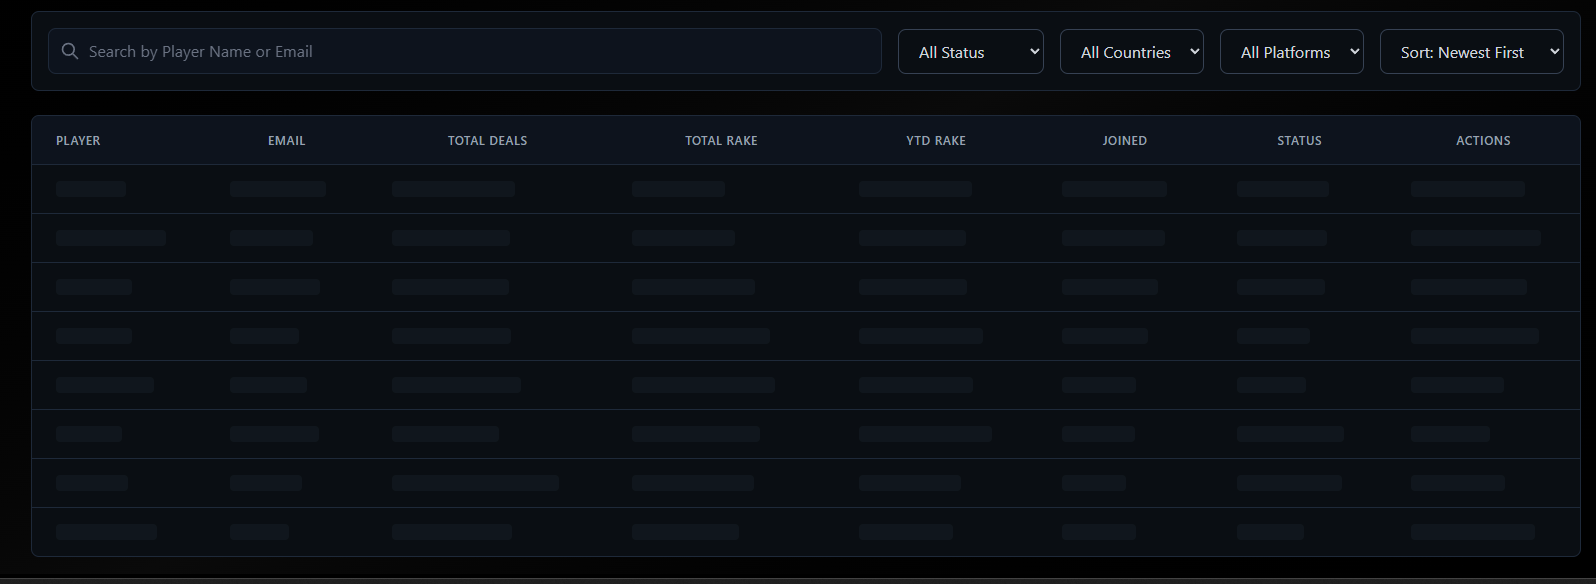Image resolution: width=1596 pixels, height=584 pixels.
Task: Click the TOTAL DEALS column header
Action: [488, 141]
